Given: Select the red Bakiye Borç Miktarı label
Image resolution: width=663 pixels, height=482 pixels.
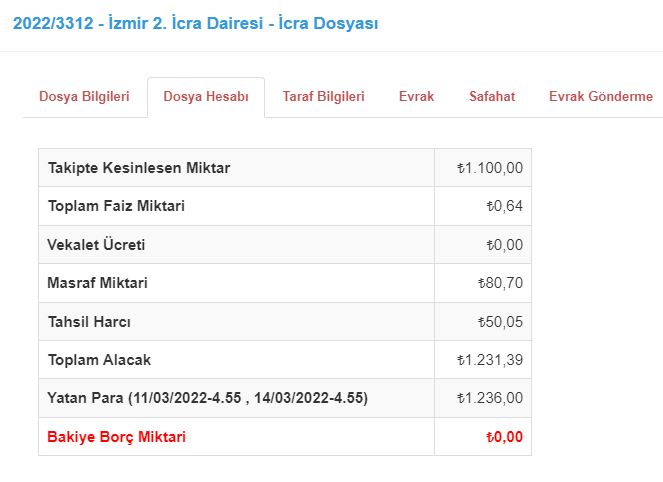Looking at the screenshot, I should coord(116,437).
